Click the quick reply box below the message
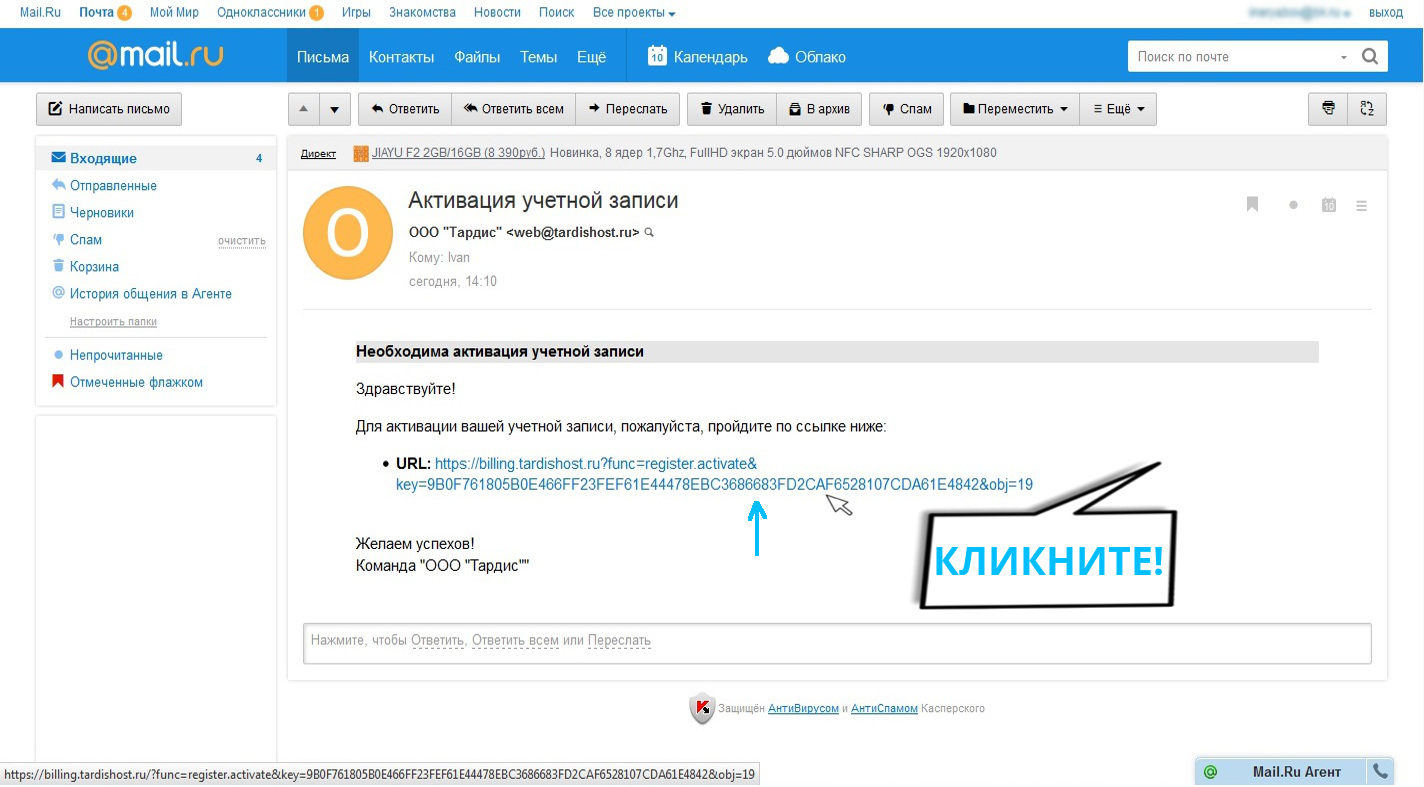This screenshot has width=1424, height=787. [837, 644]
